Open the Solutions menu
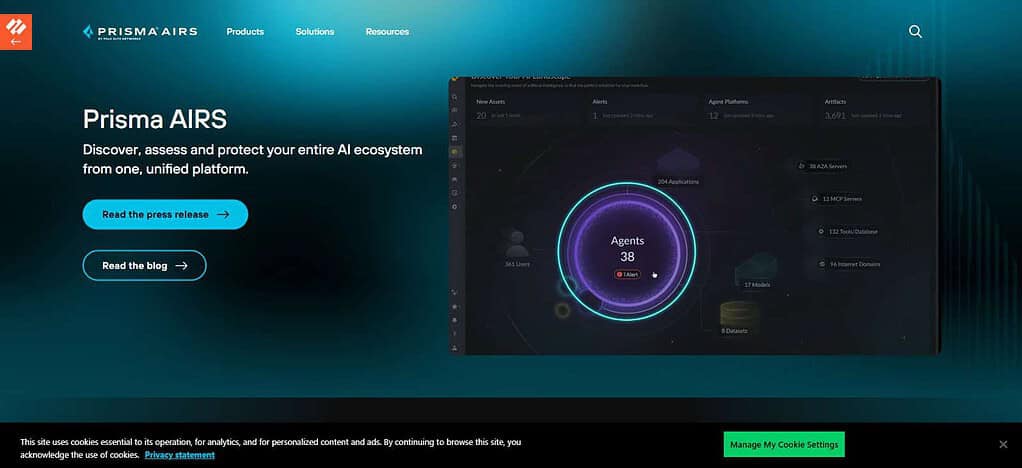The height and width of the screenshot is (468, 1022). pyautogui.click(x=315, y=31)
